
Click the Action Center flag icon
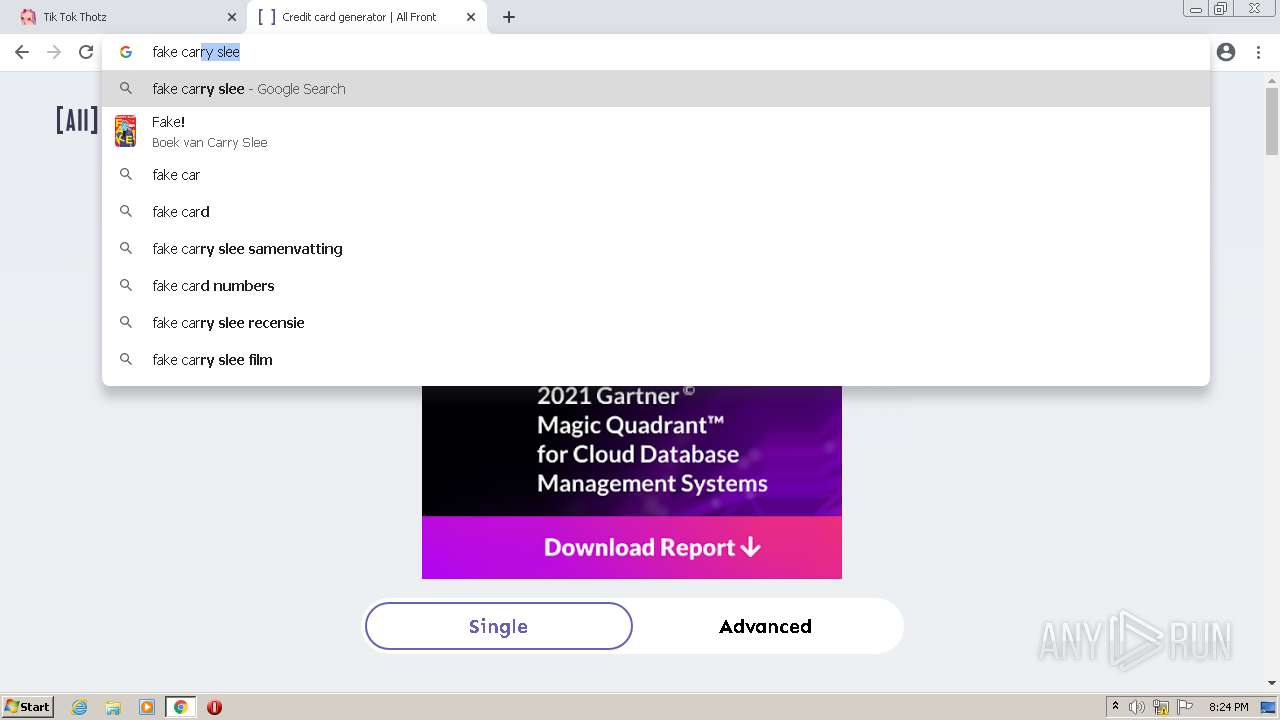click(1185, 707)
